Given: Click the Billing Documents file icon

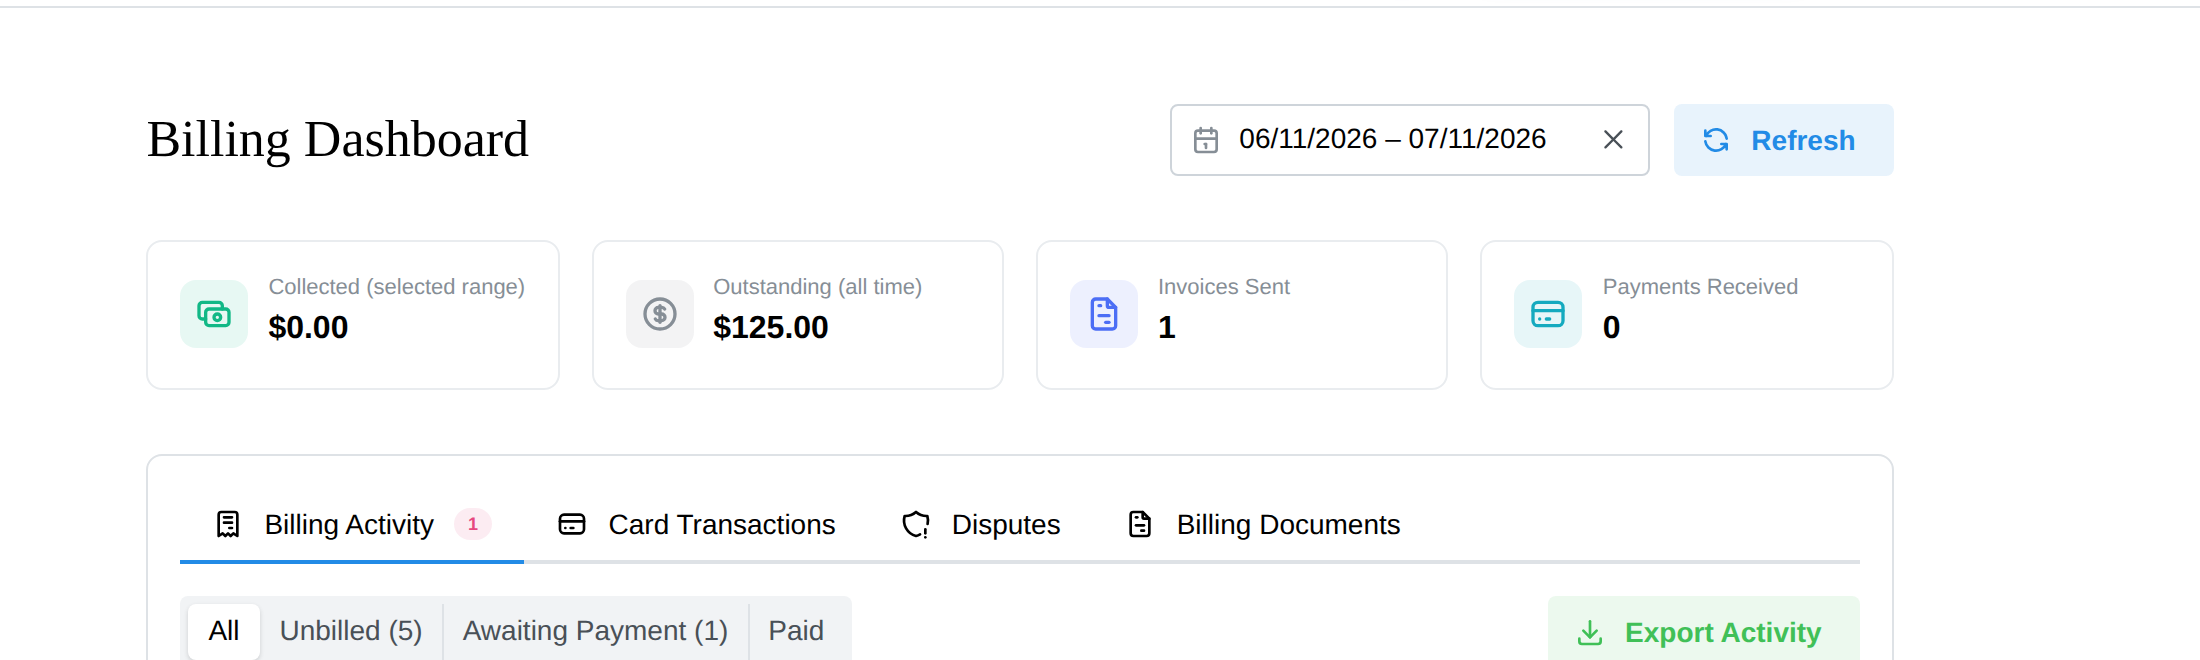Looking at the screenshot, I should point(1140,524).
